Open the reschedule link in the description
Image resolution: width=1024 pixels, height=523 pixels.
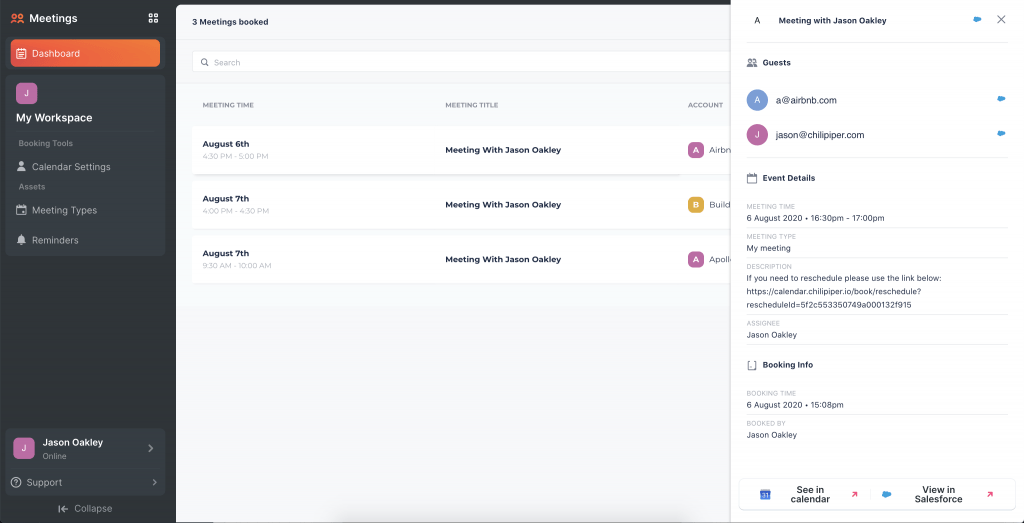point(833,298)
